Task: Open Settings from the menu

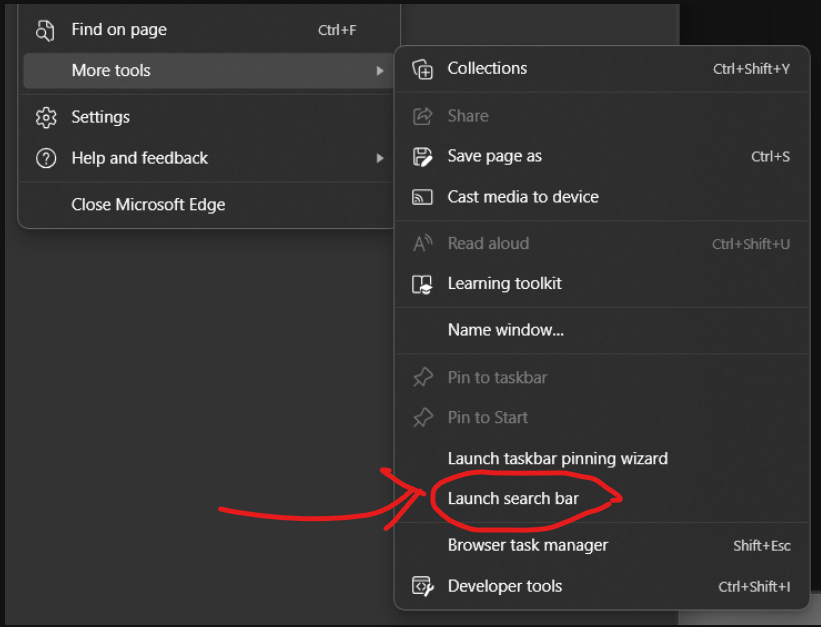Action: (208, 117)
